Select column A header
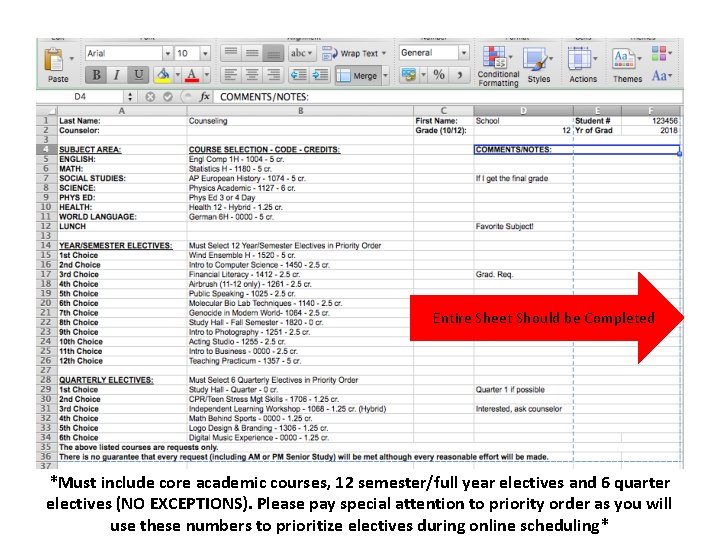The width and height of the screenshot is (720, 540). click(122, 111)
